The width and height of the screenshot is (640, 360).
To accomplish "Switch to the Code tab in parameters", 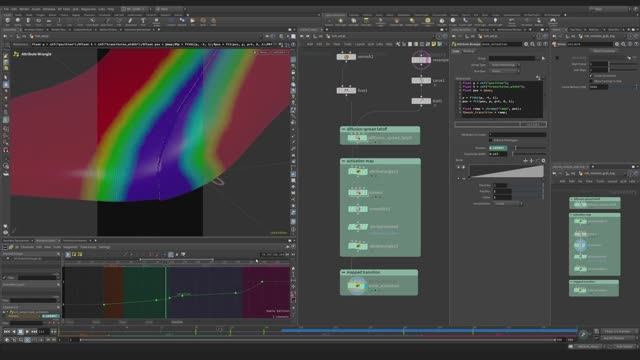I will pyautogui.click(x=456, y=51).
